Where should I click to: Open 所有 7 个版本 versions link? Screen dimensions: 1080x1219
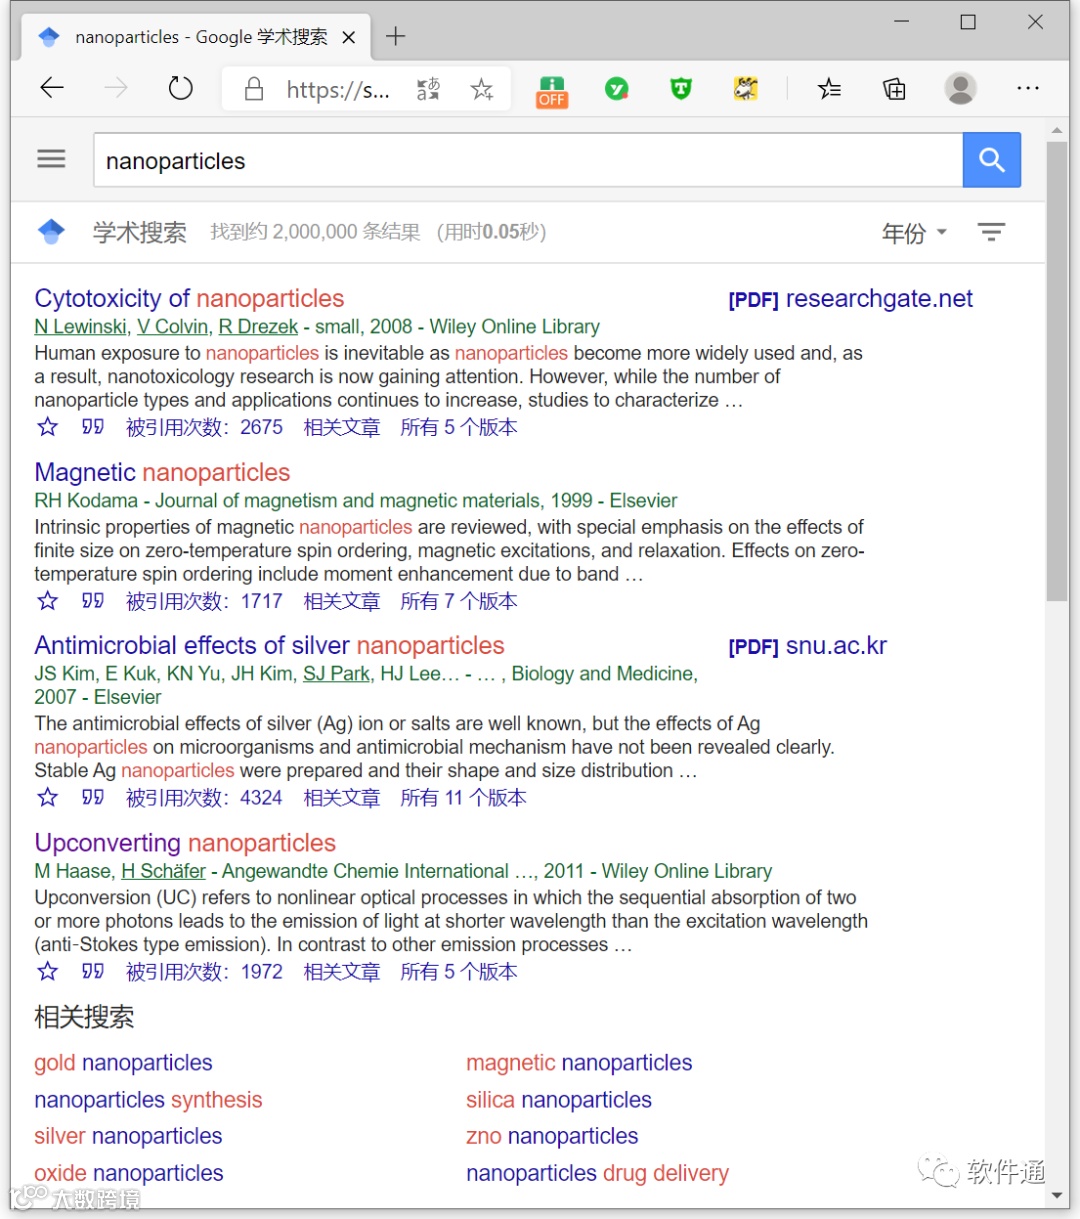[459, 601]
